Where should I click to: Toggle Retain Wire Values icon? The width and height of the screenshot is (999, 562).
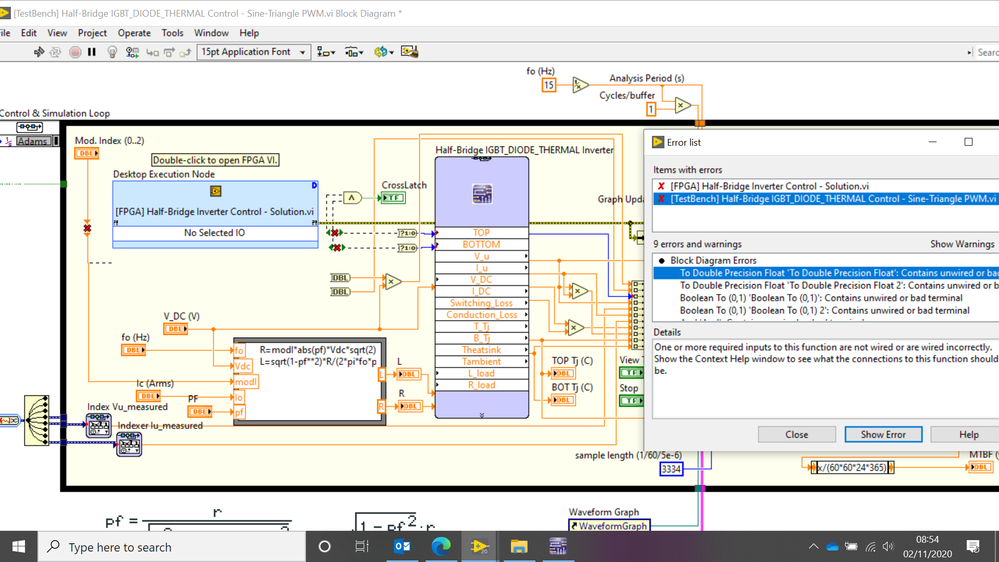coord(133,52)
